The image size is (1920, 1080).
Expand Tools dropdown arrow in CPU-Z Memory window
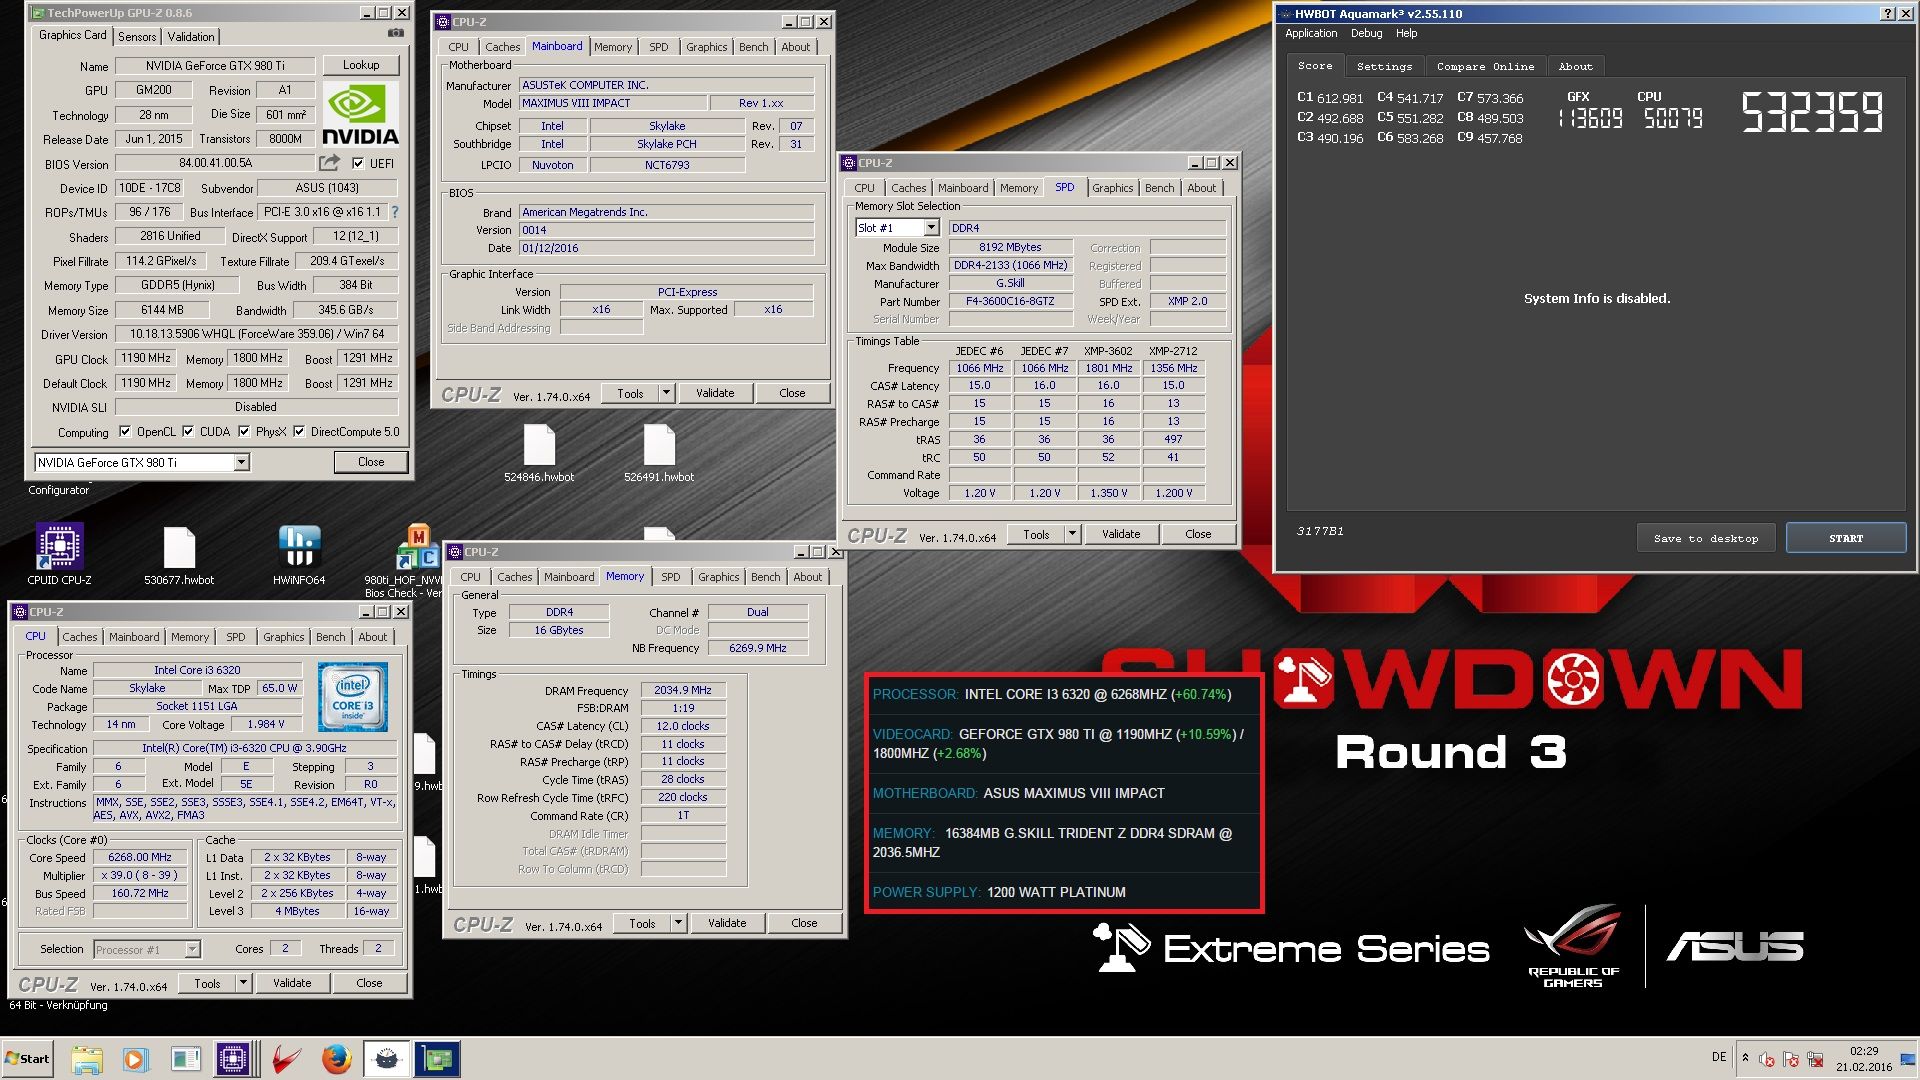point(678,923)
